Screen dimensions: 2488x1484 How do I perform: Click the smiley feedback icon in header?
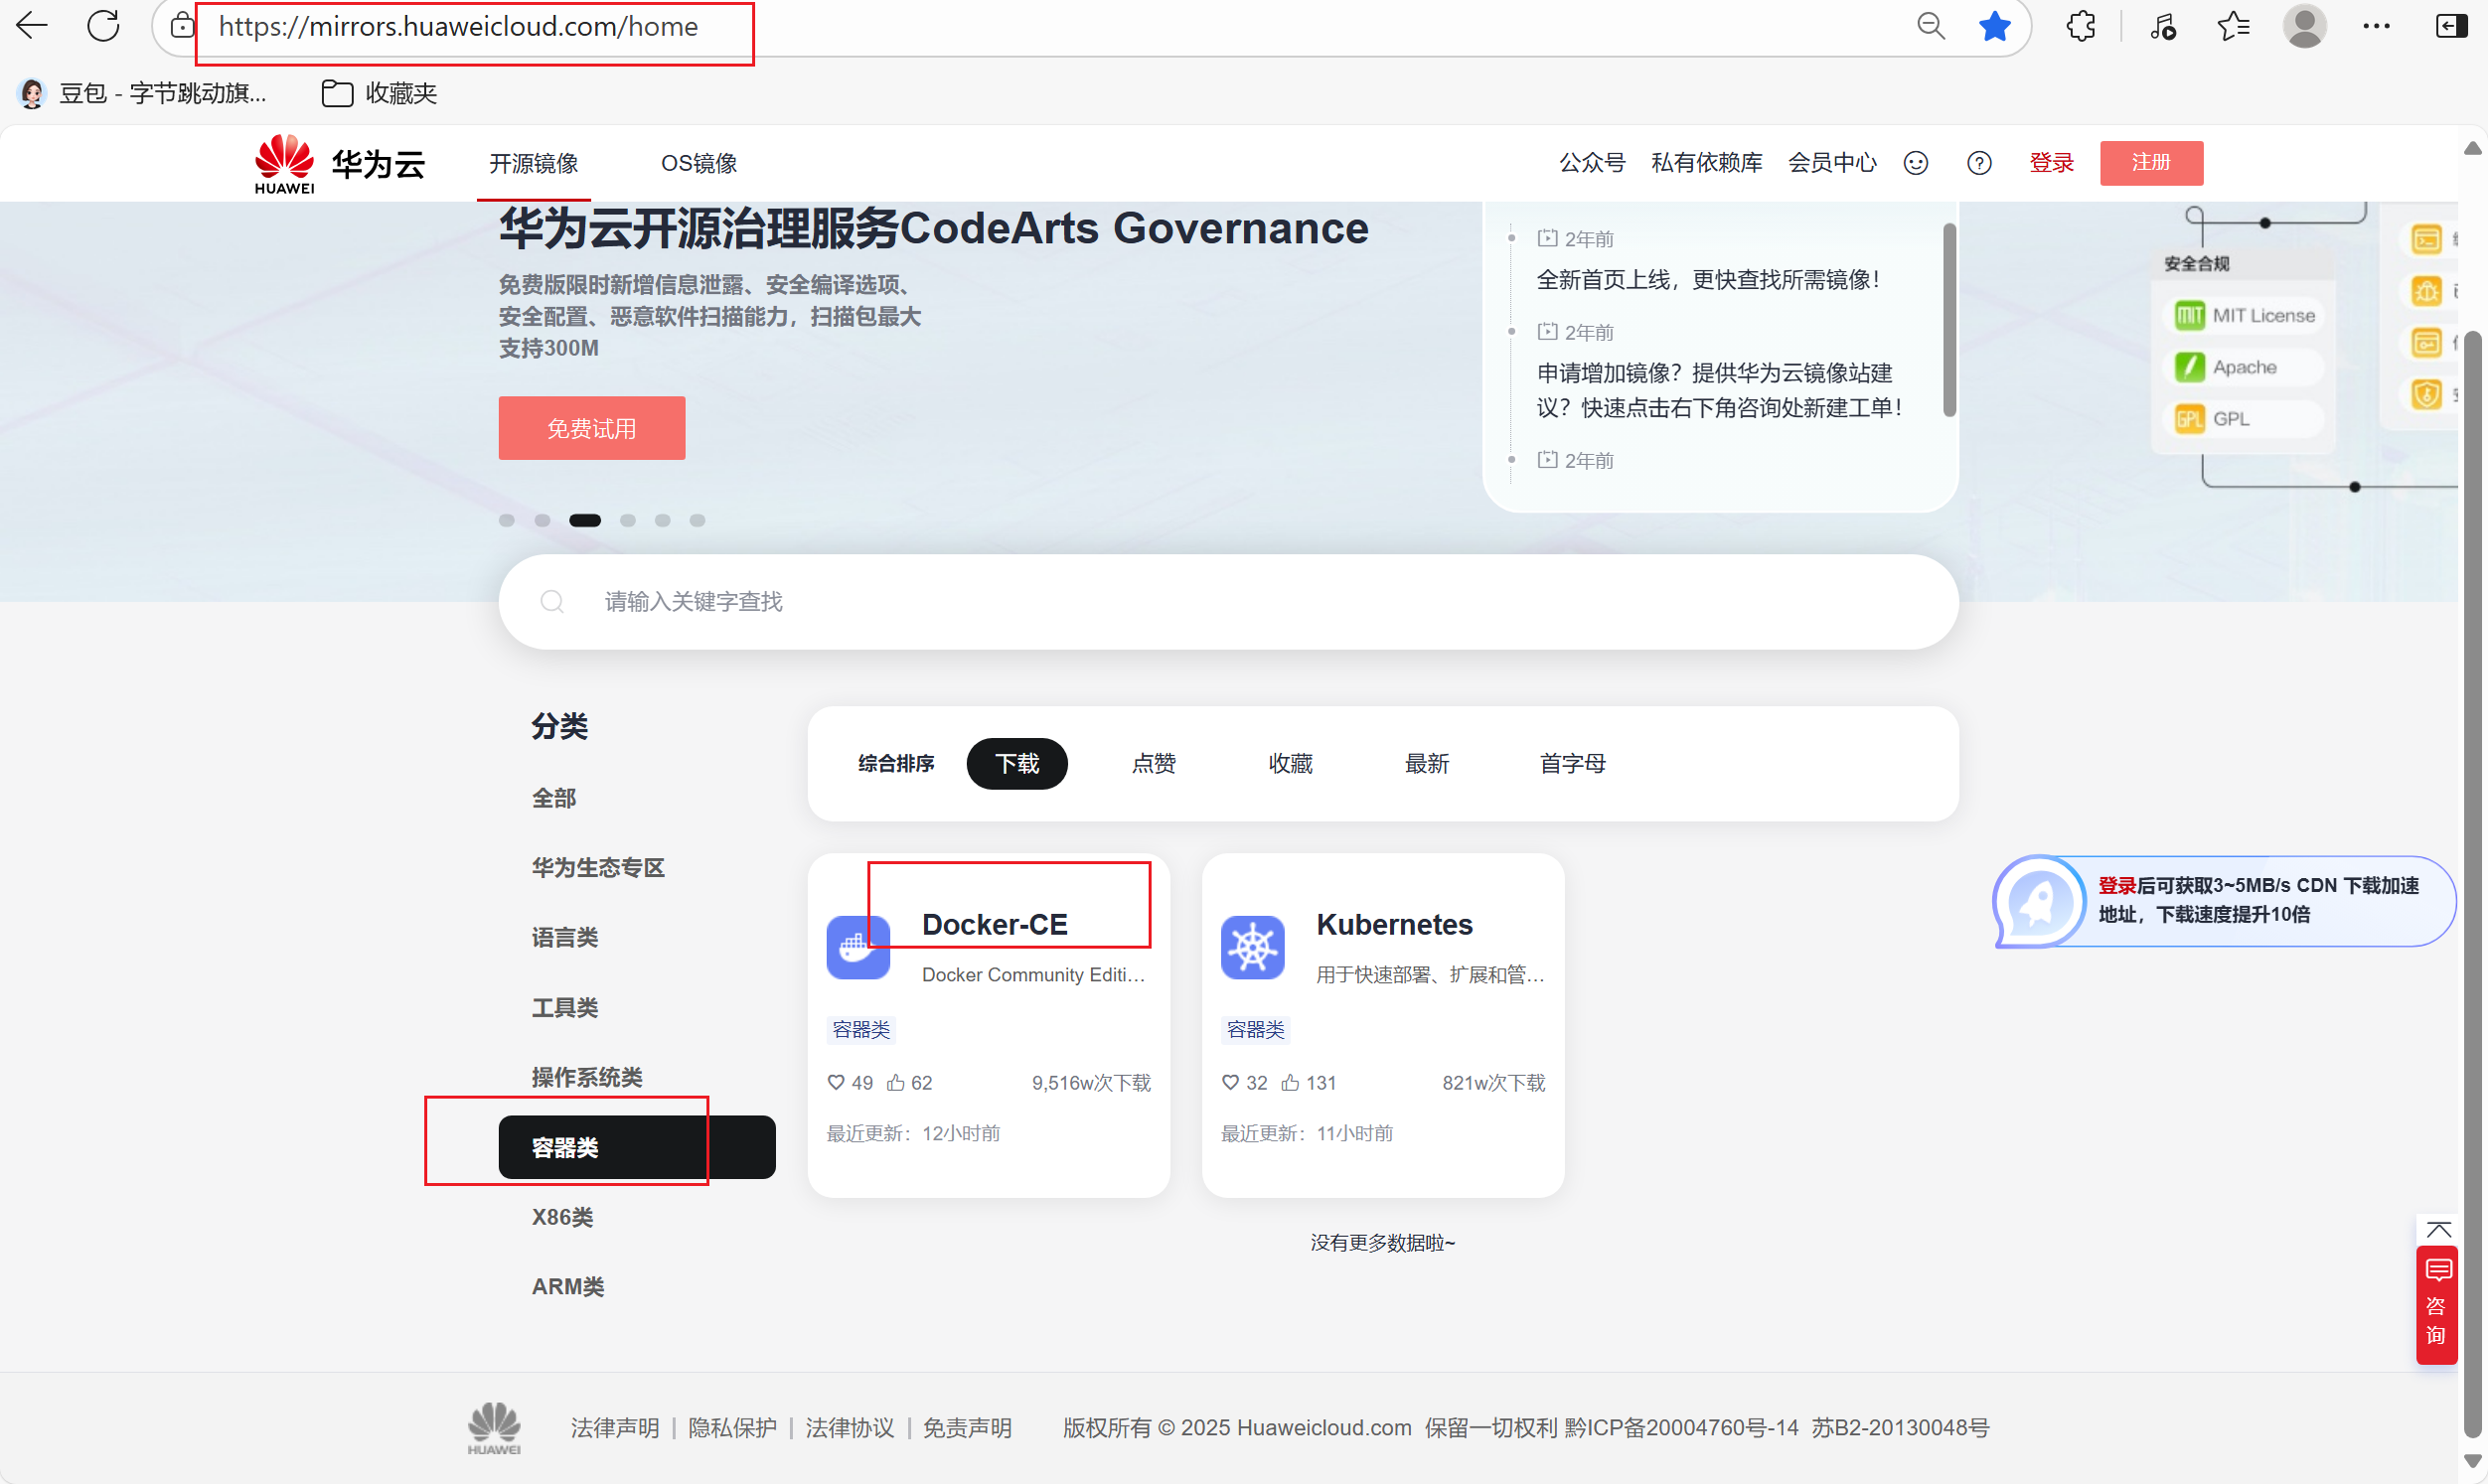[1915, 163]
